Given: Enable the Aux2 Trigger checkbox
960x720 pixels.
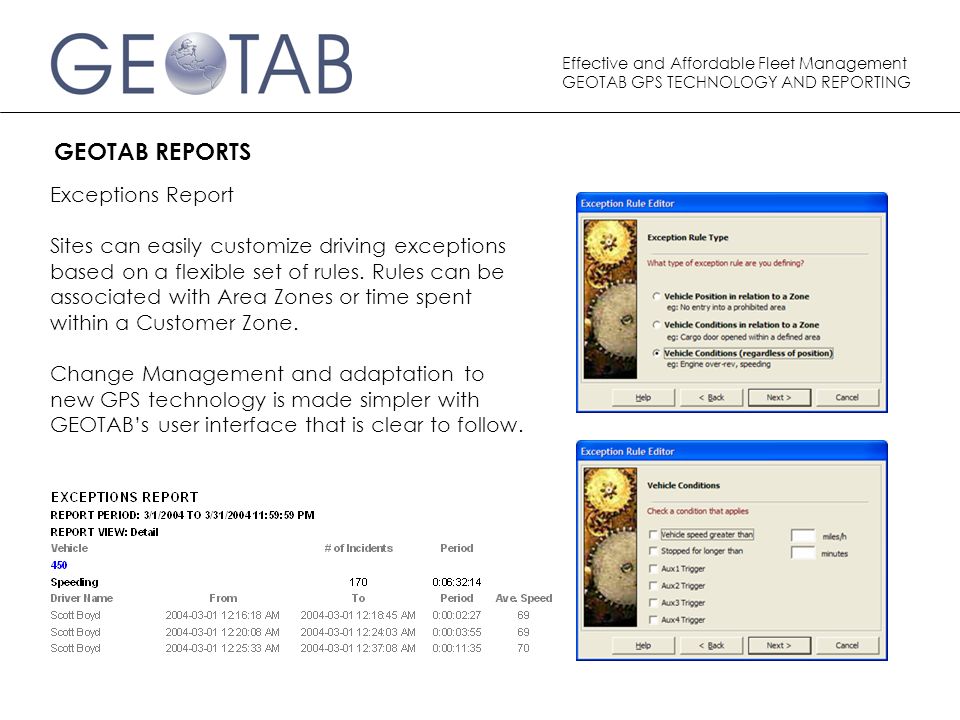Looking at the screenshot, I should 653,586.
